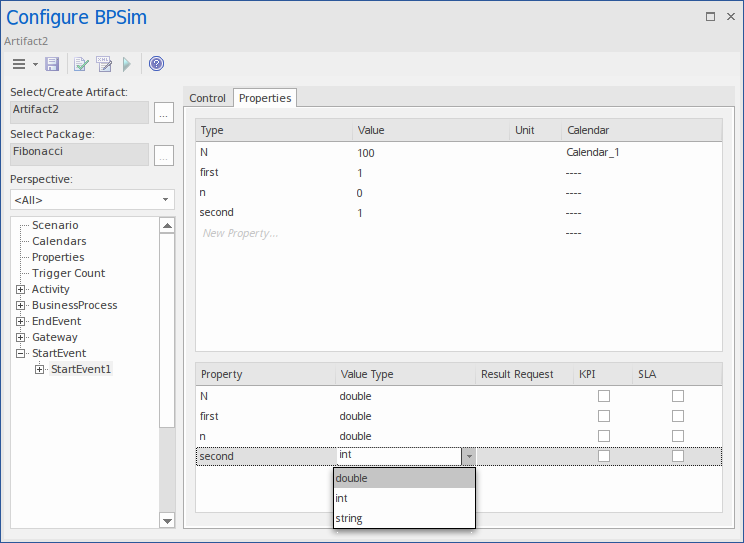Tick the KPI checkbox for property N

click(x=604, y=396)
